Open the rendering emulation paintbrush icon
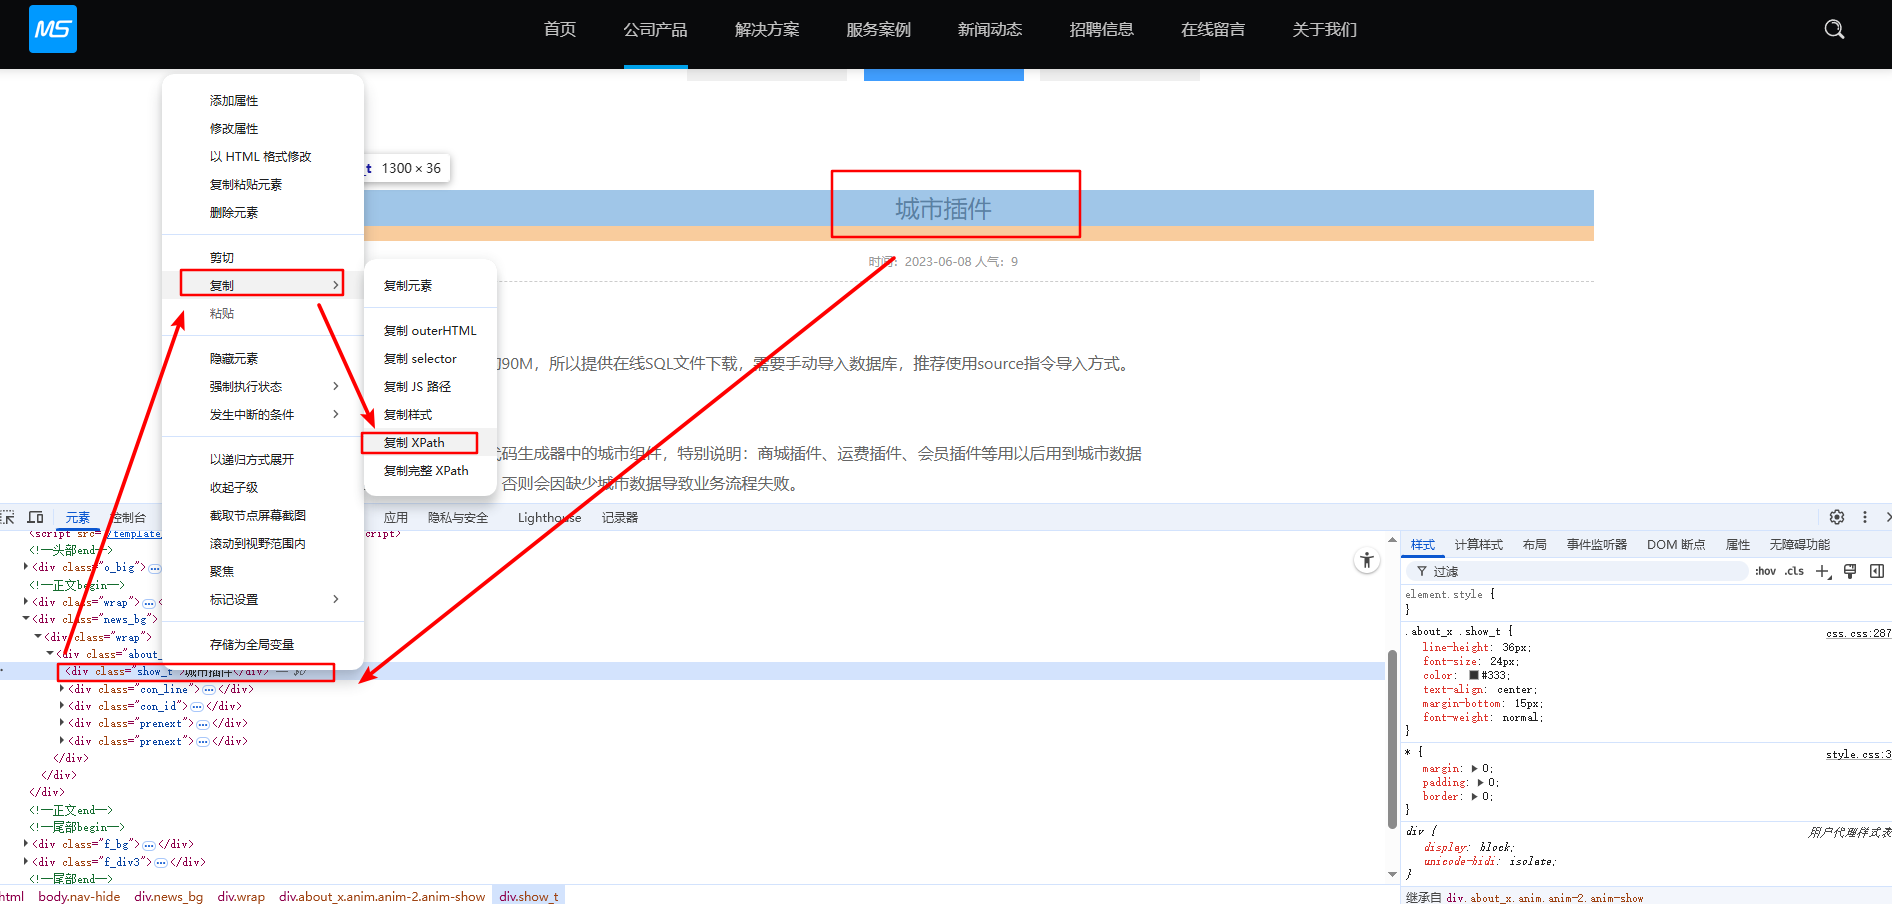Image resolution: width=1892 pixels, height=904 pixels. tap(1849, 571)
